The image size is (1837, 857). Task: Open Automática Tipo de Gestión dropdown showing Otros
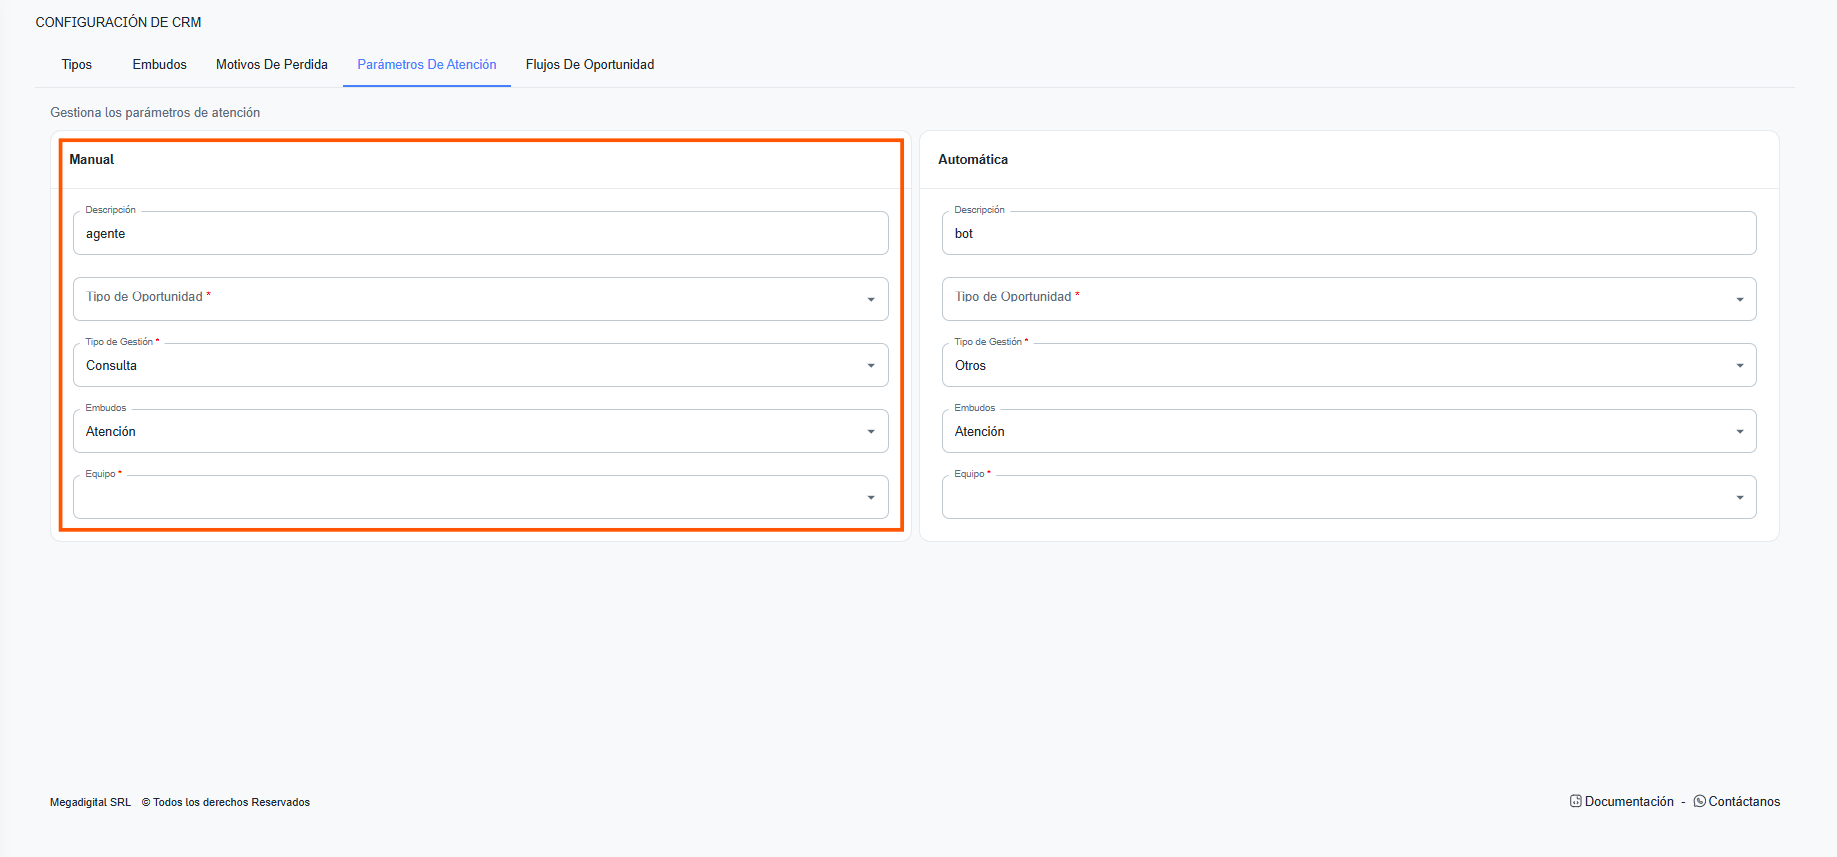(x=1348, y=366)
